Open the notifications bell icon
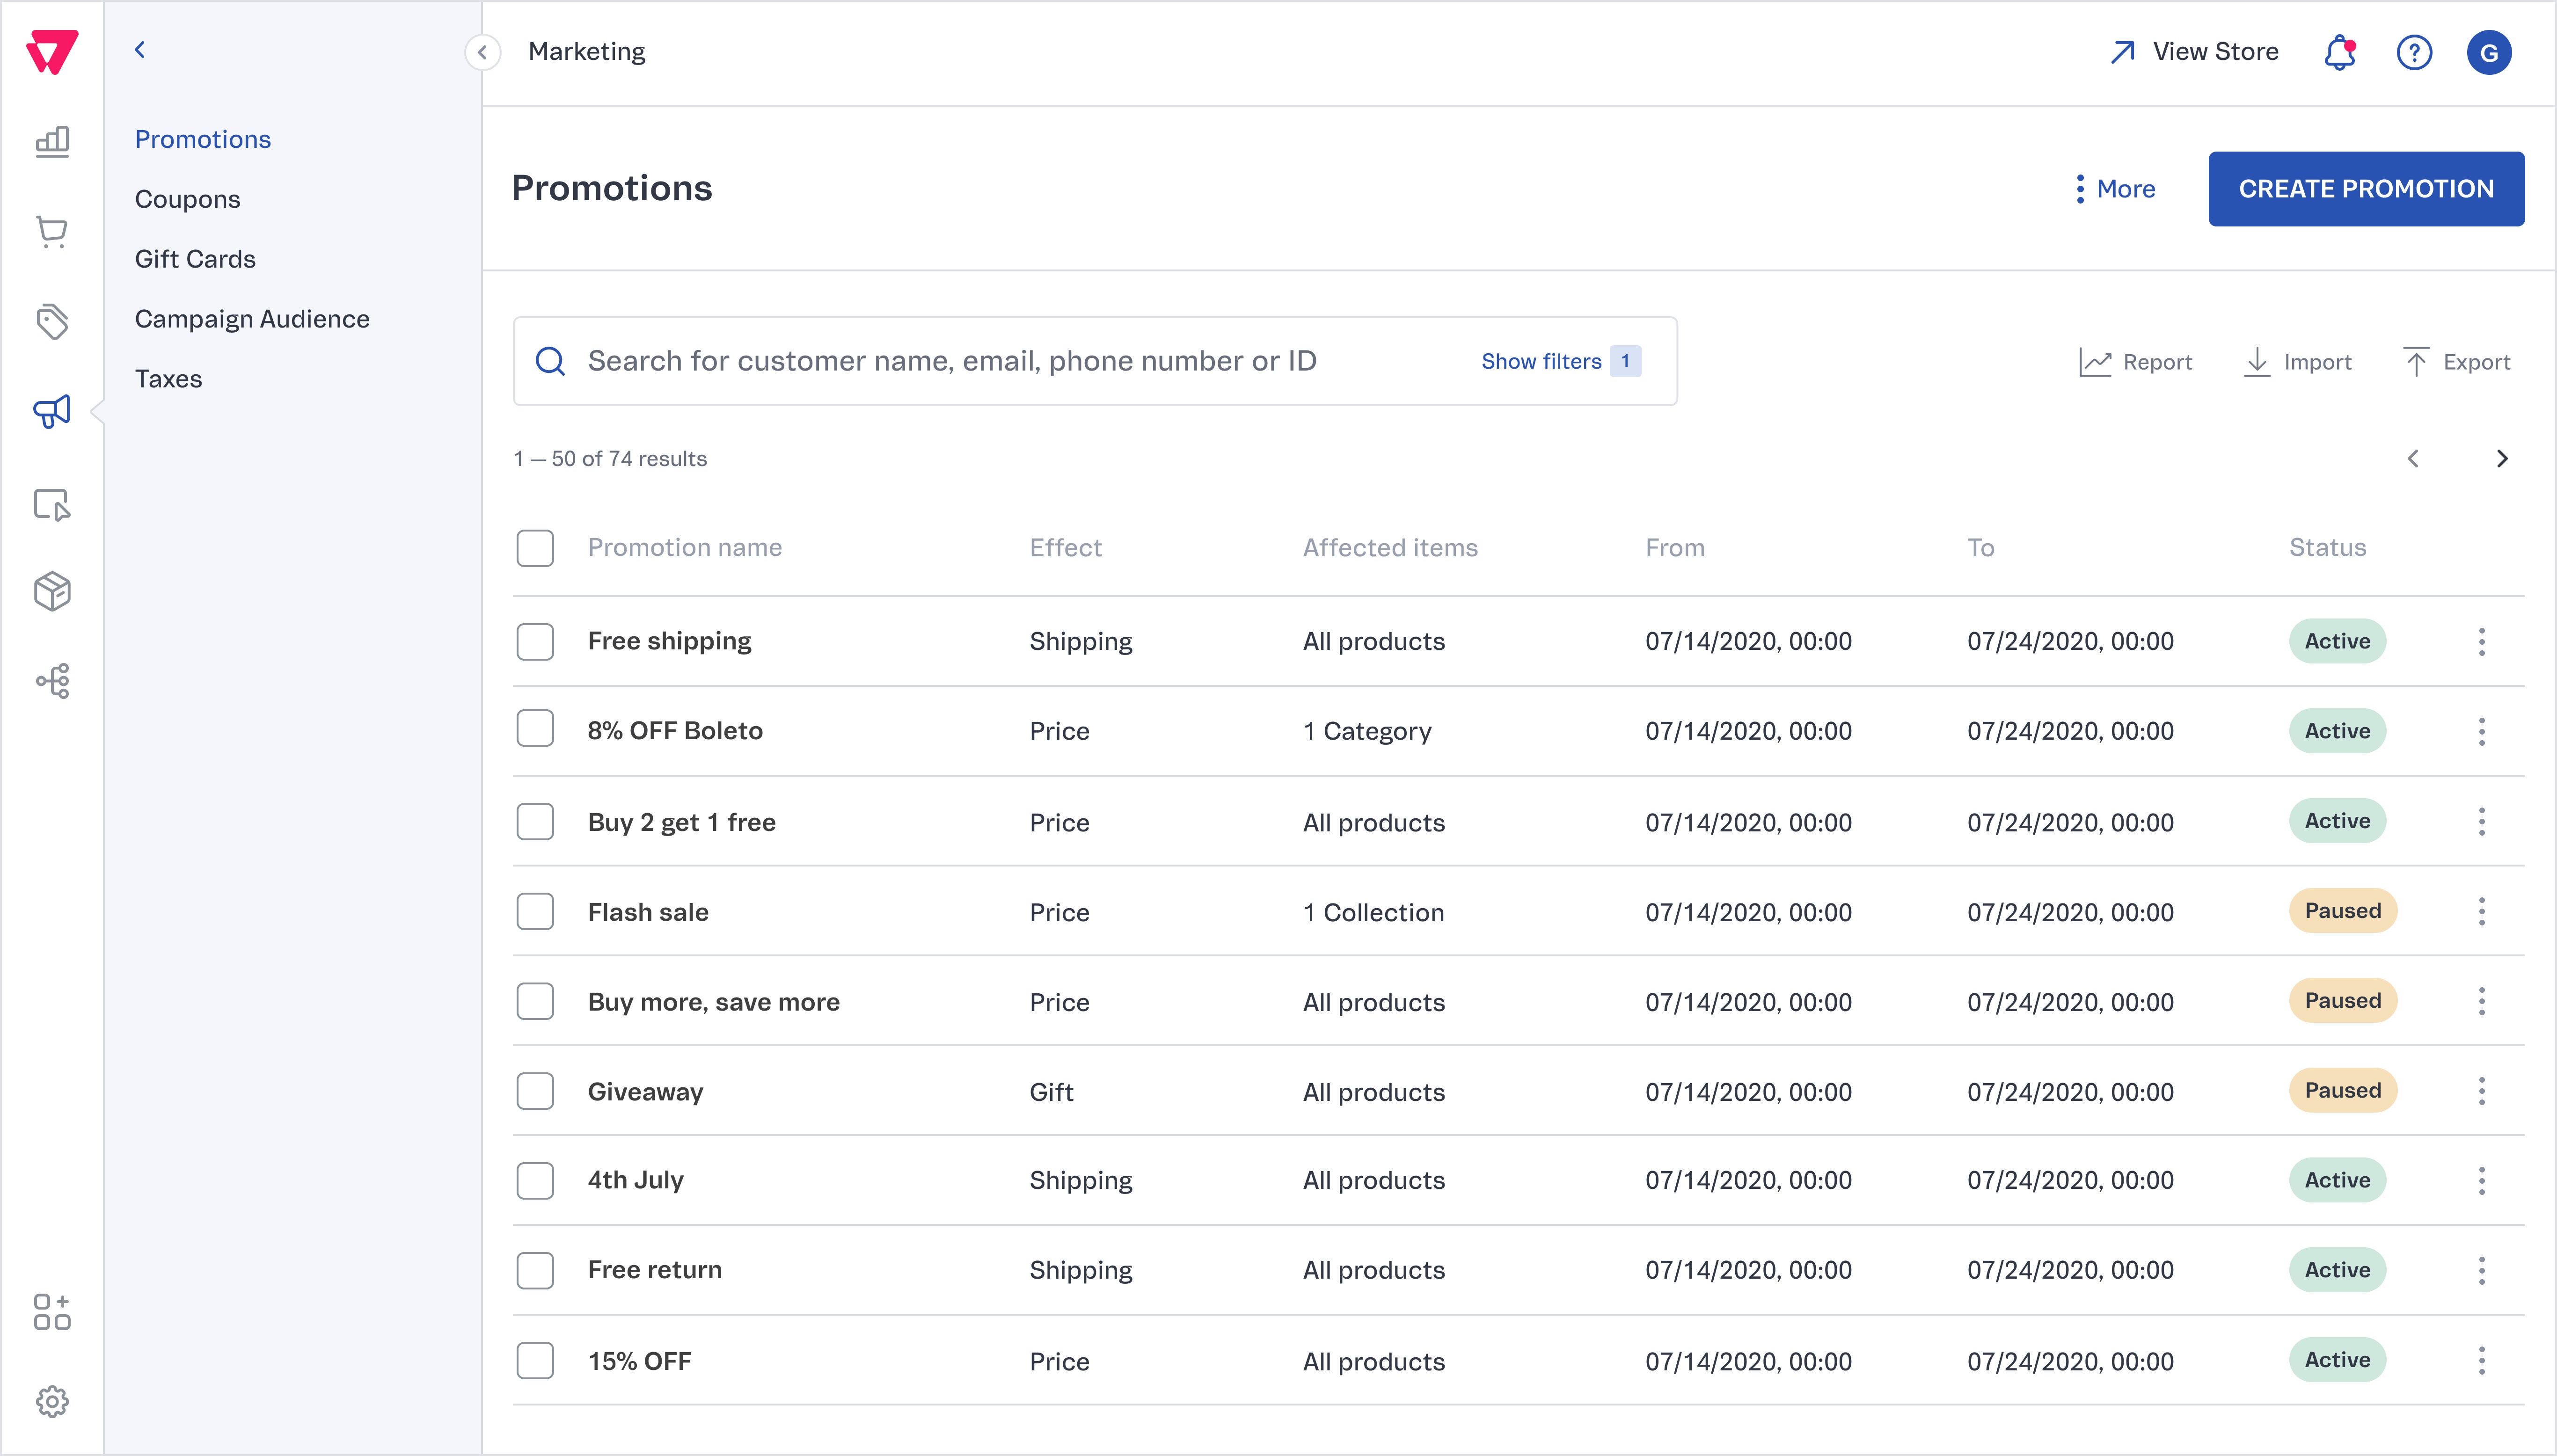The height and width of the screenshot is (1456, 2557). [x=2339, y=52]
